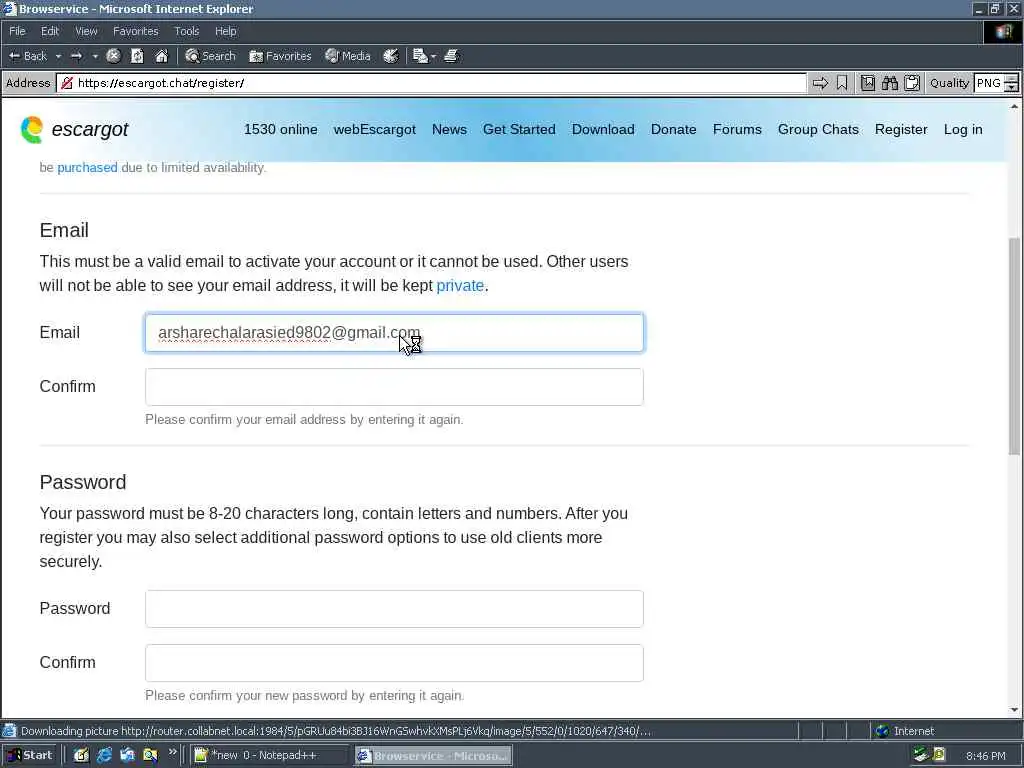Open the Log in nav link
The width and height of the screenshot is (1024, 768).
tap(963, 129)
